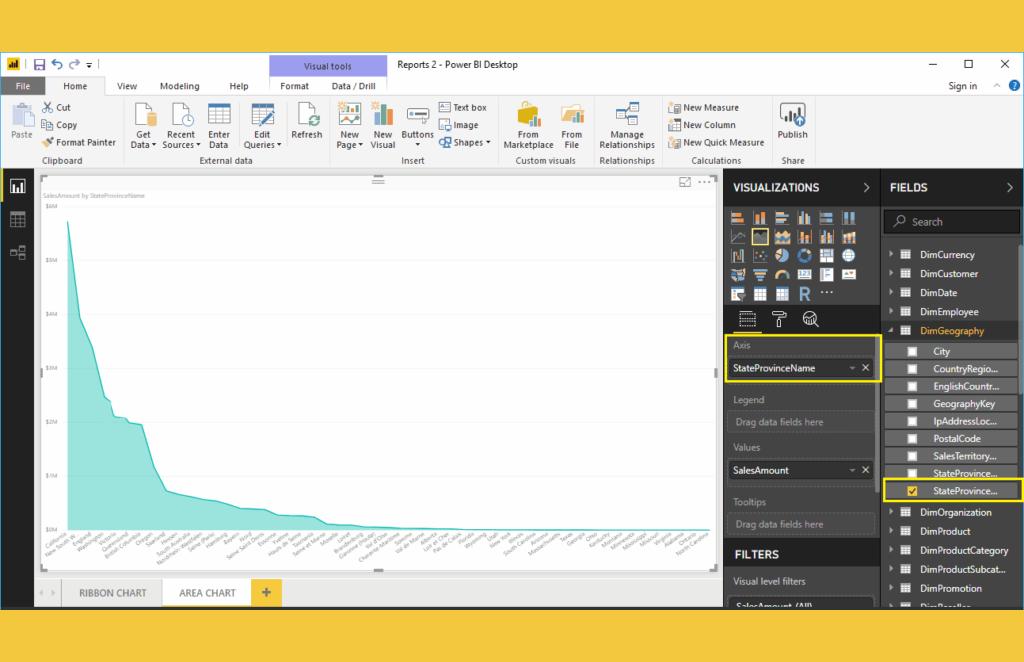Switch to Model relationships view in sidebar

click(x=18, y=253)
